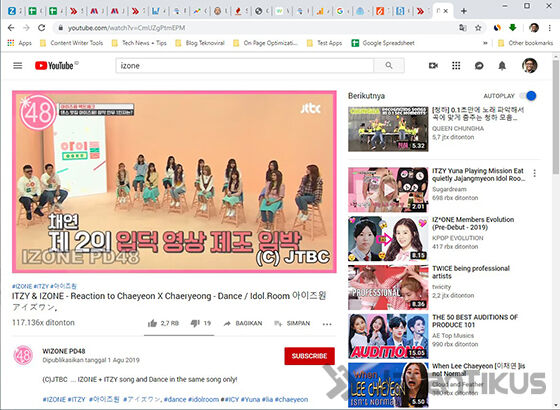Open IZ*ONE Members Evolution video title
Image resolution: width=560 pixels, height=410 pixels.
[473, 223]
